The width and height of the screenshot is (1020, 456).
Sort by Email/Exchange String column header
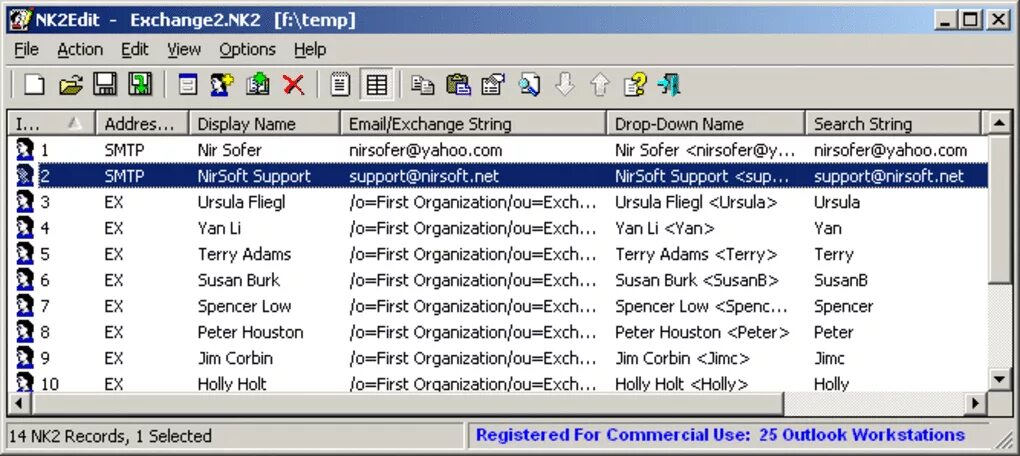click(473, 124)
